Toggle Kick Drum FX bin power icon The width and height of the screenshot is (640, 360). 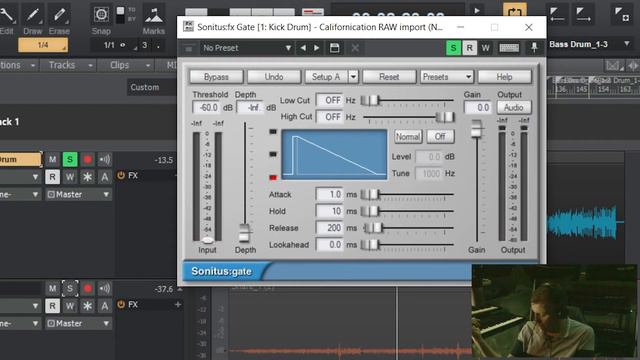[121, 176]
